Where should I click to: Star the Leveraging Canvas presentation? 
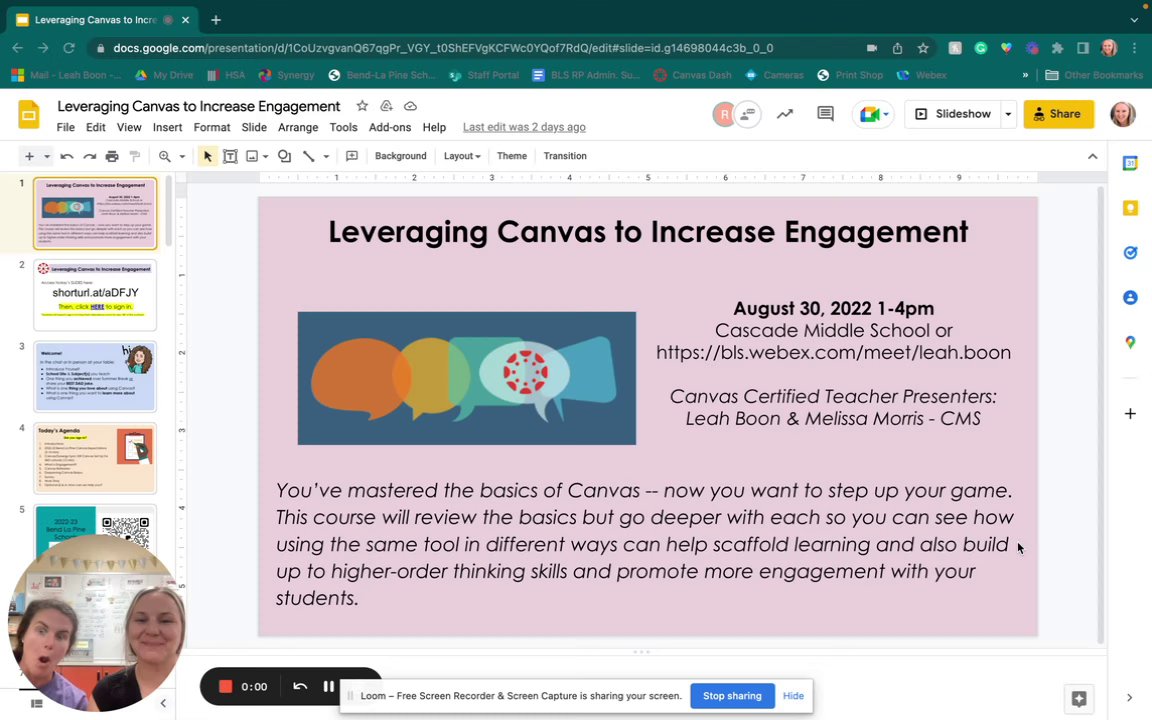[x=362, y=106]
